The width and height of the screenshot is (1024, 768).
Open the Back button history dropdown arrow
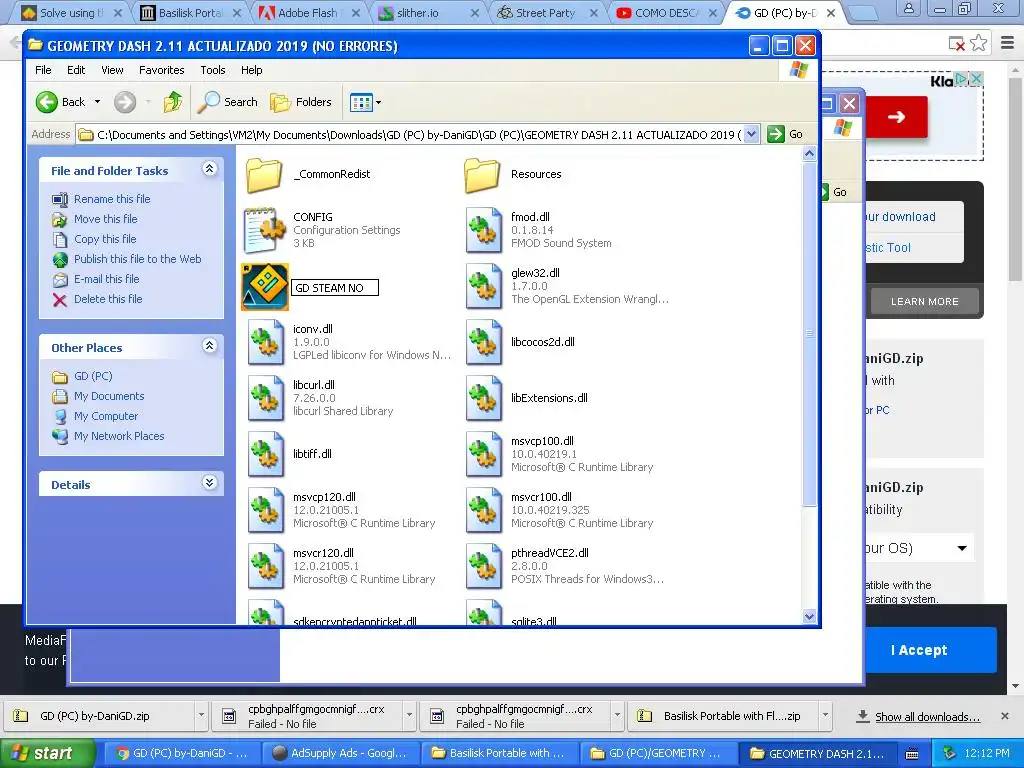point(97,102)
